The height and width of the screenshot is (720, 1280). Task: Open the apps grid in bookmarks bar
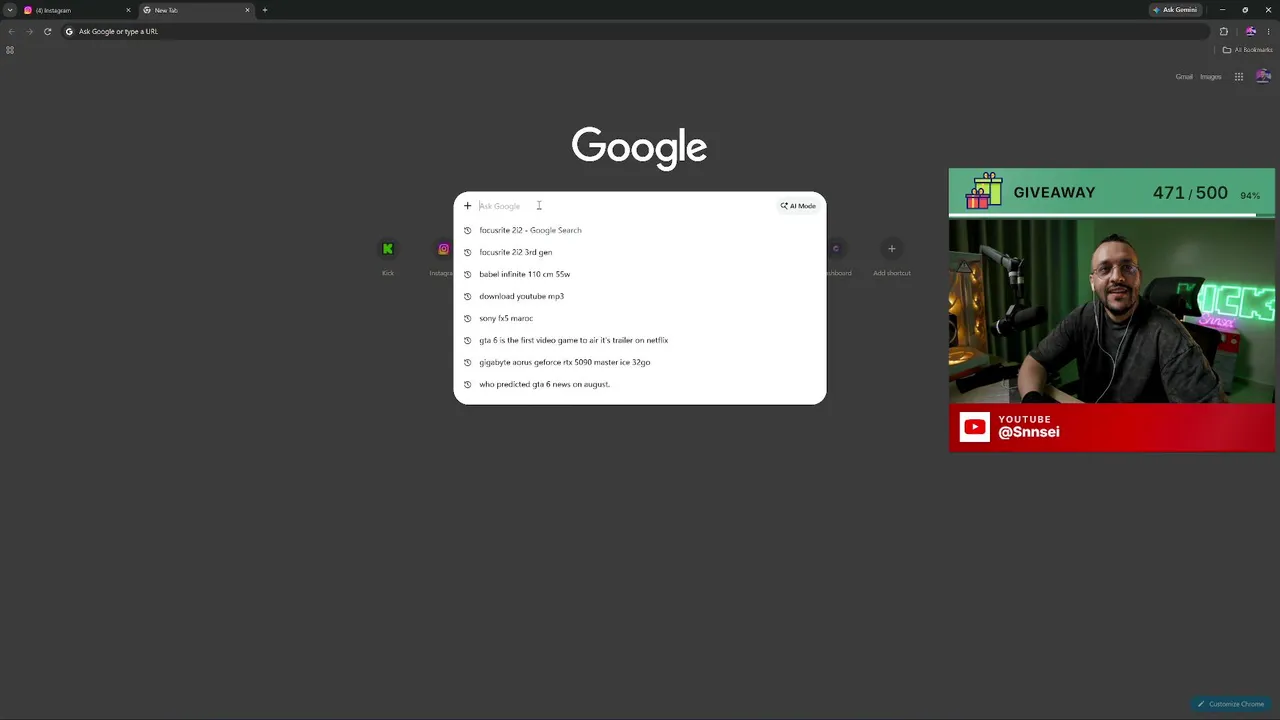pos(10,50)
